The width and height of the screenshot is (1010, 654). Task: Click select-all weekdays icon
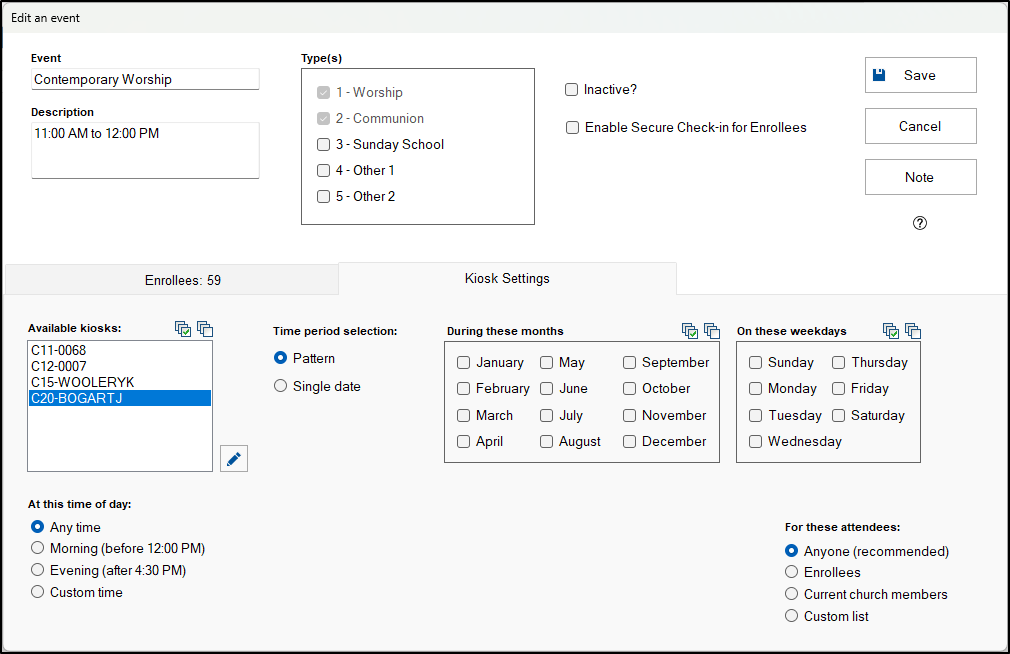[890, 331]
